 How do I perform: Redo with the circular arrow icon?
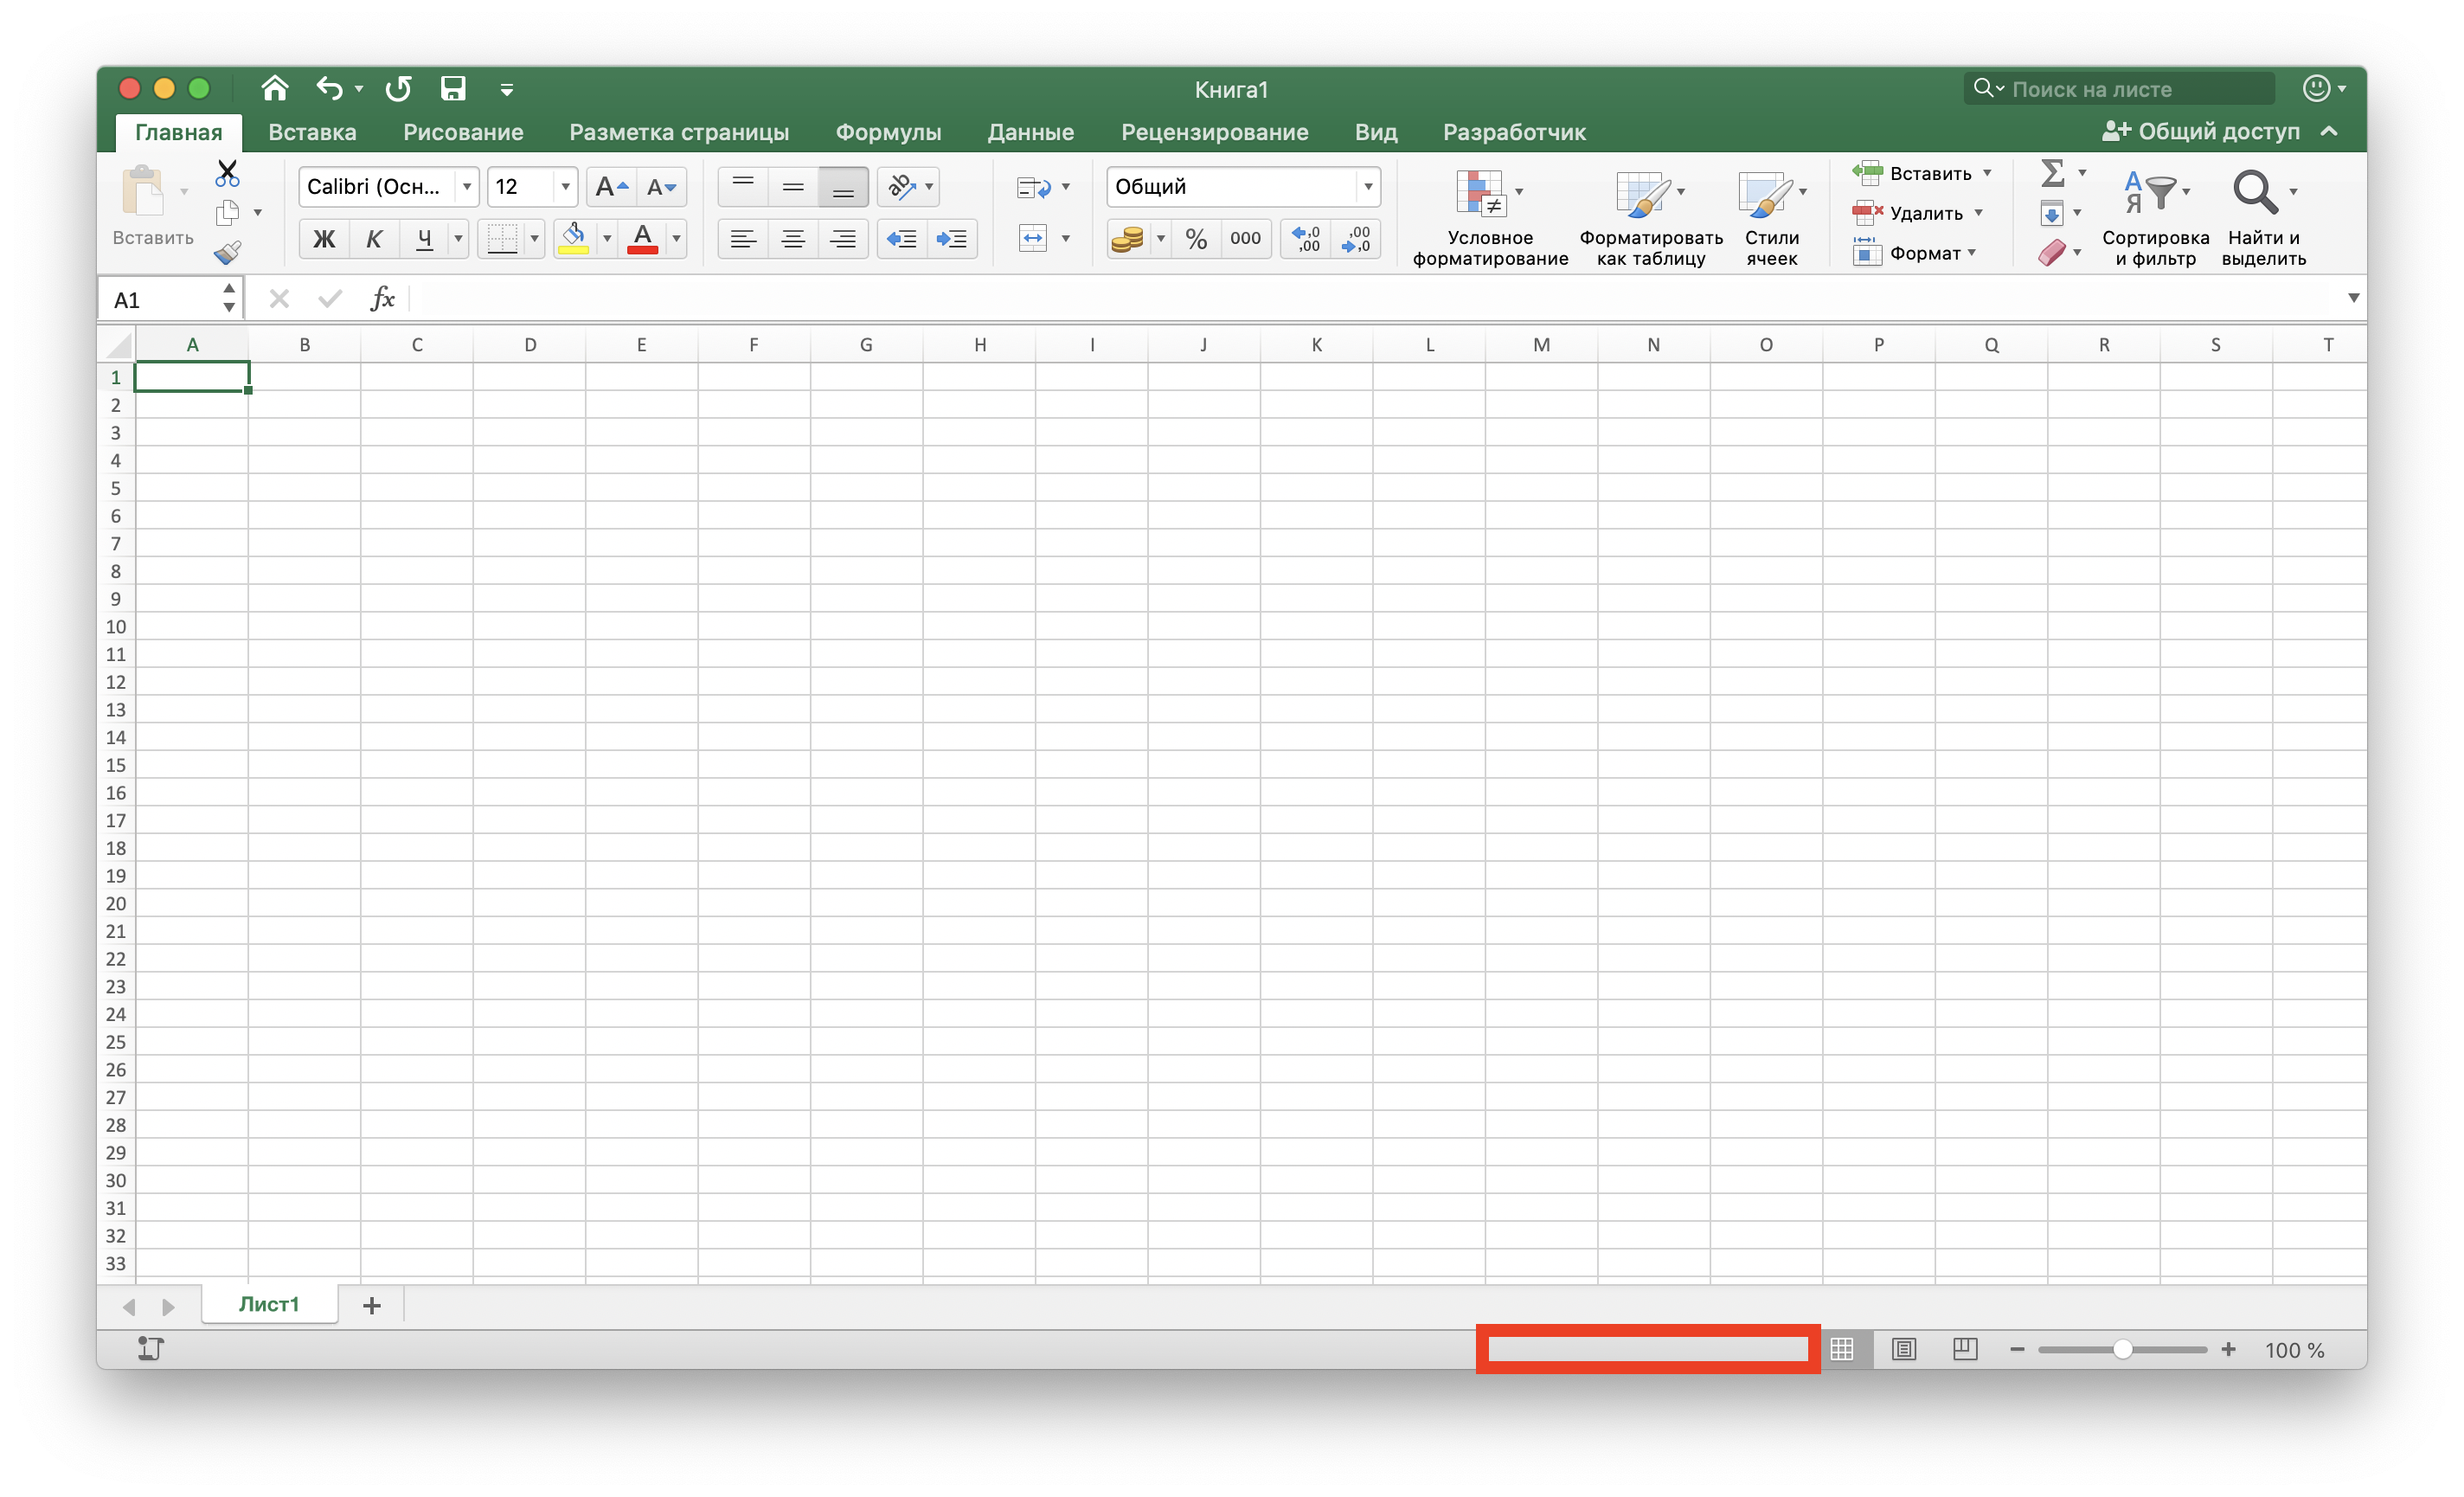tap(398, 89)
